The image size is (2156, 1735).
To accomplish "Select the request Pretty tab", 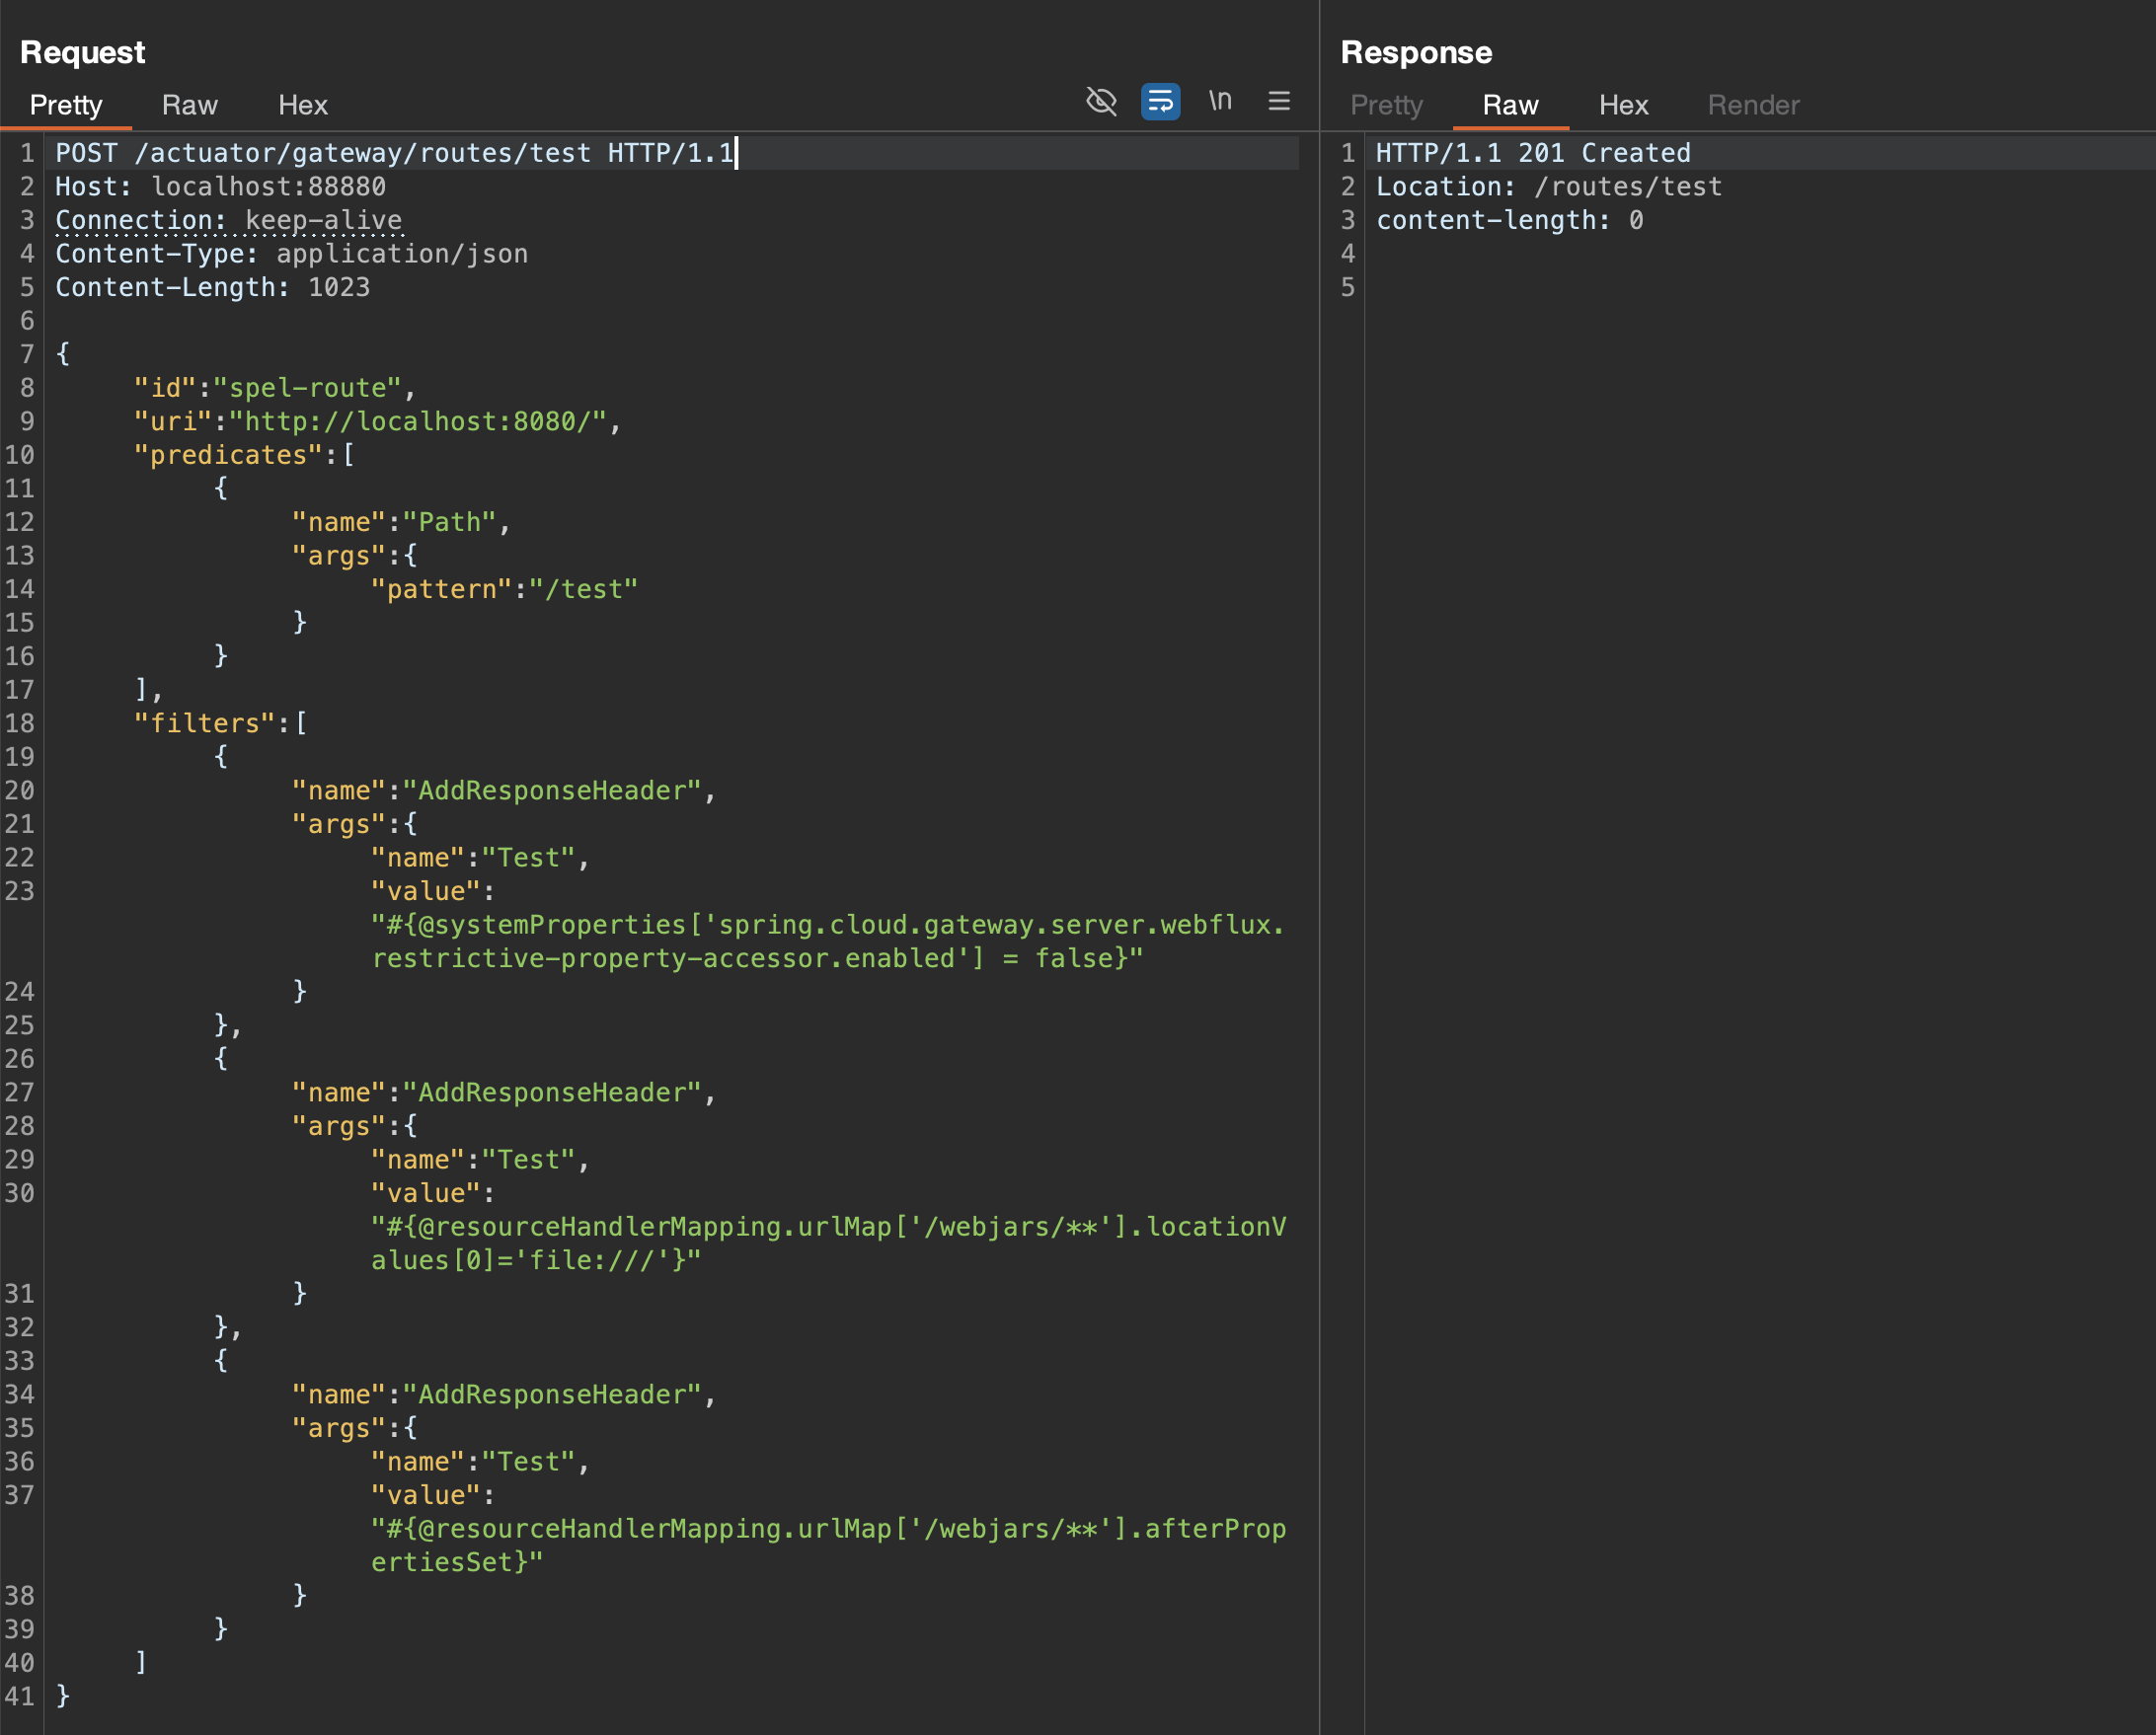I will 66,105.
